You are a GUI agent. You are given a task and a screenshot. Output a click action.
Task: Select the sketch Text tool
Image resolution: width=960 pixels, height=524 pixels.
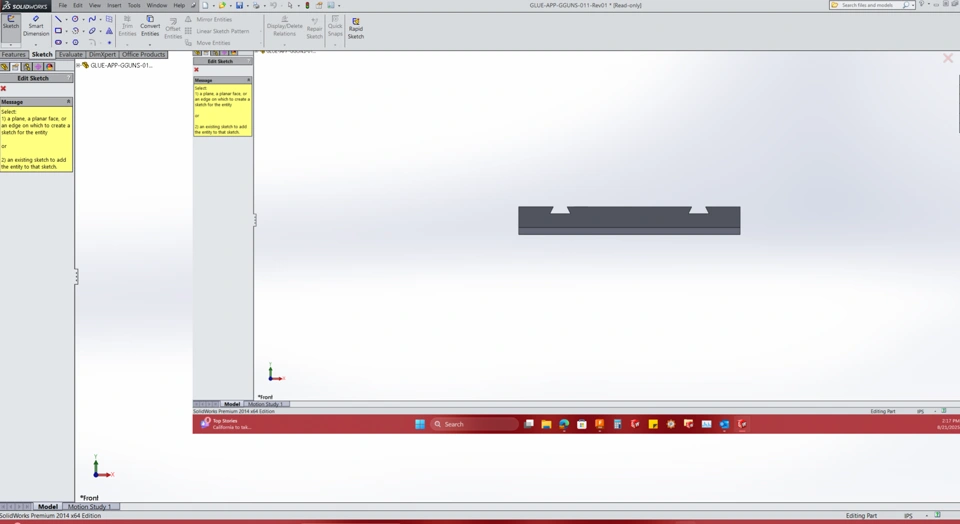pos(109,31)
